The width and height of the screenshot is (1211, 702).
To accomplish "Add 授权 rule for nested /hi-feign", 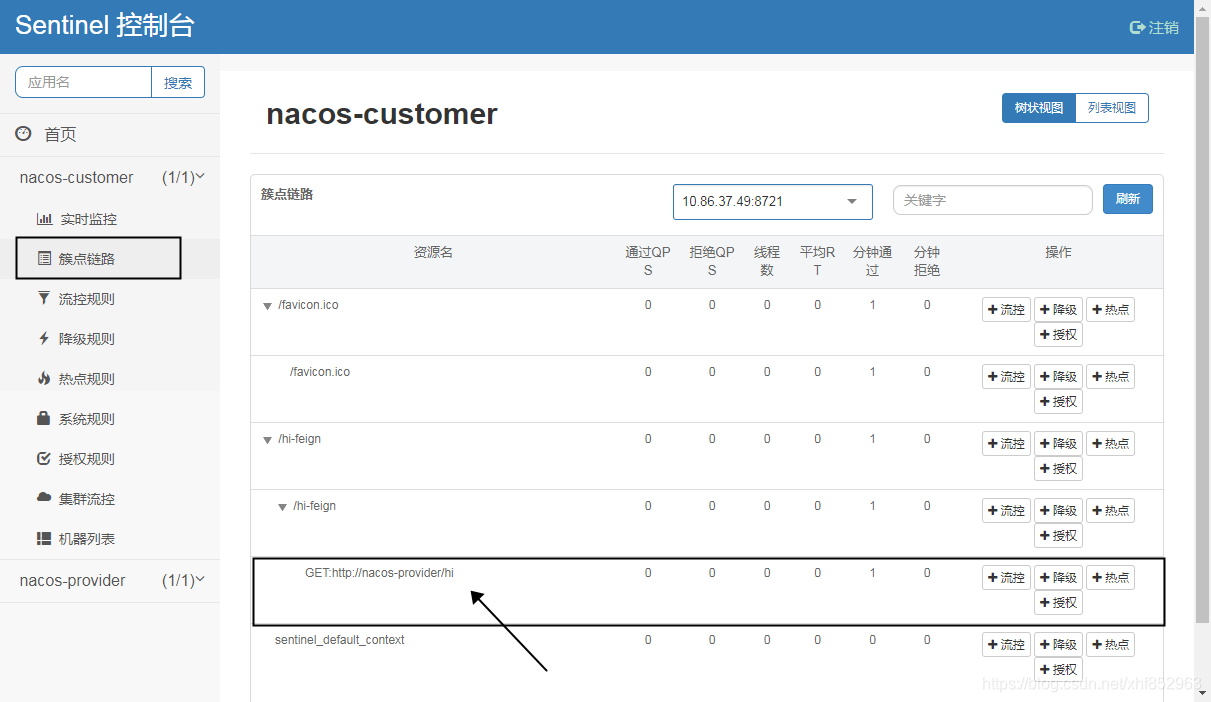I will [1058, 536].
